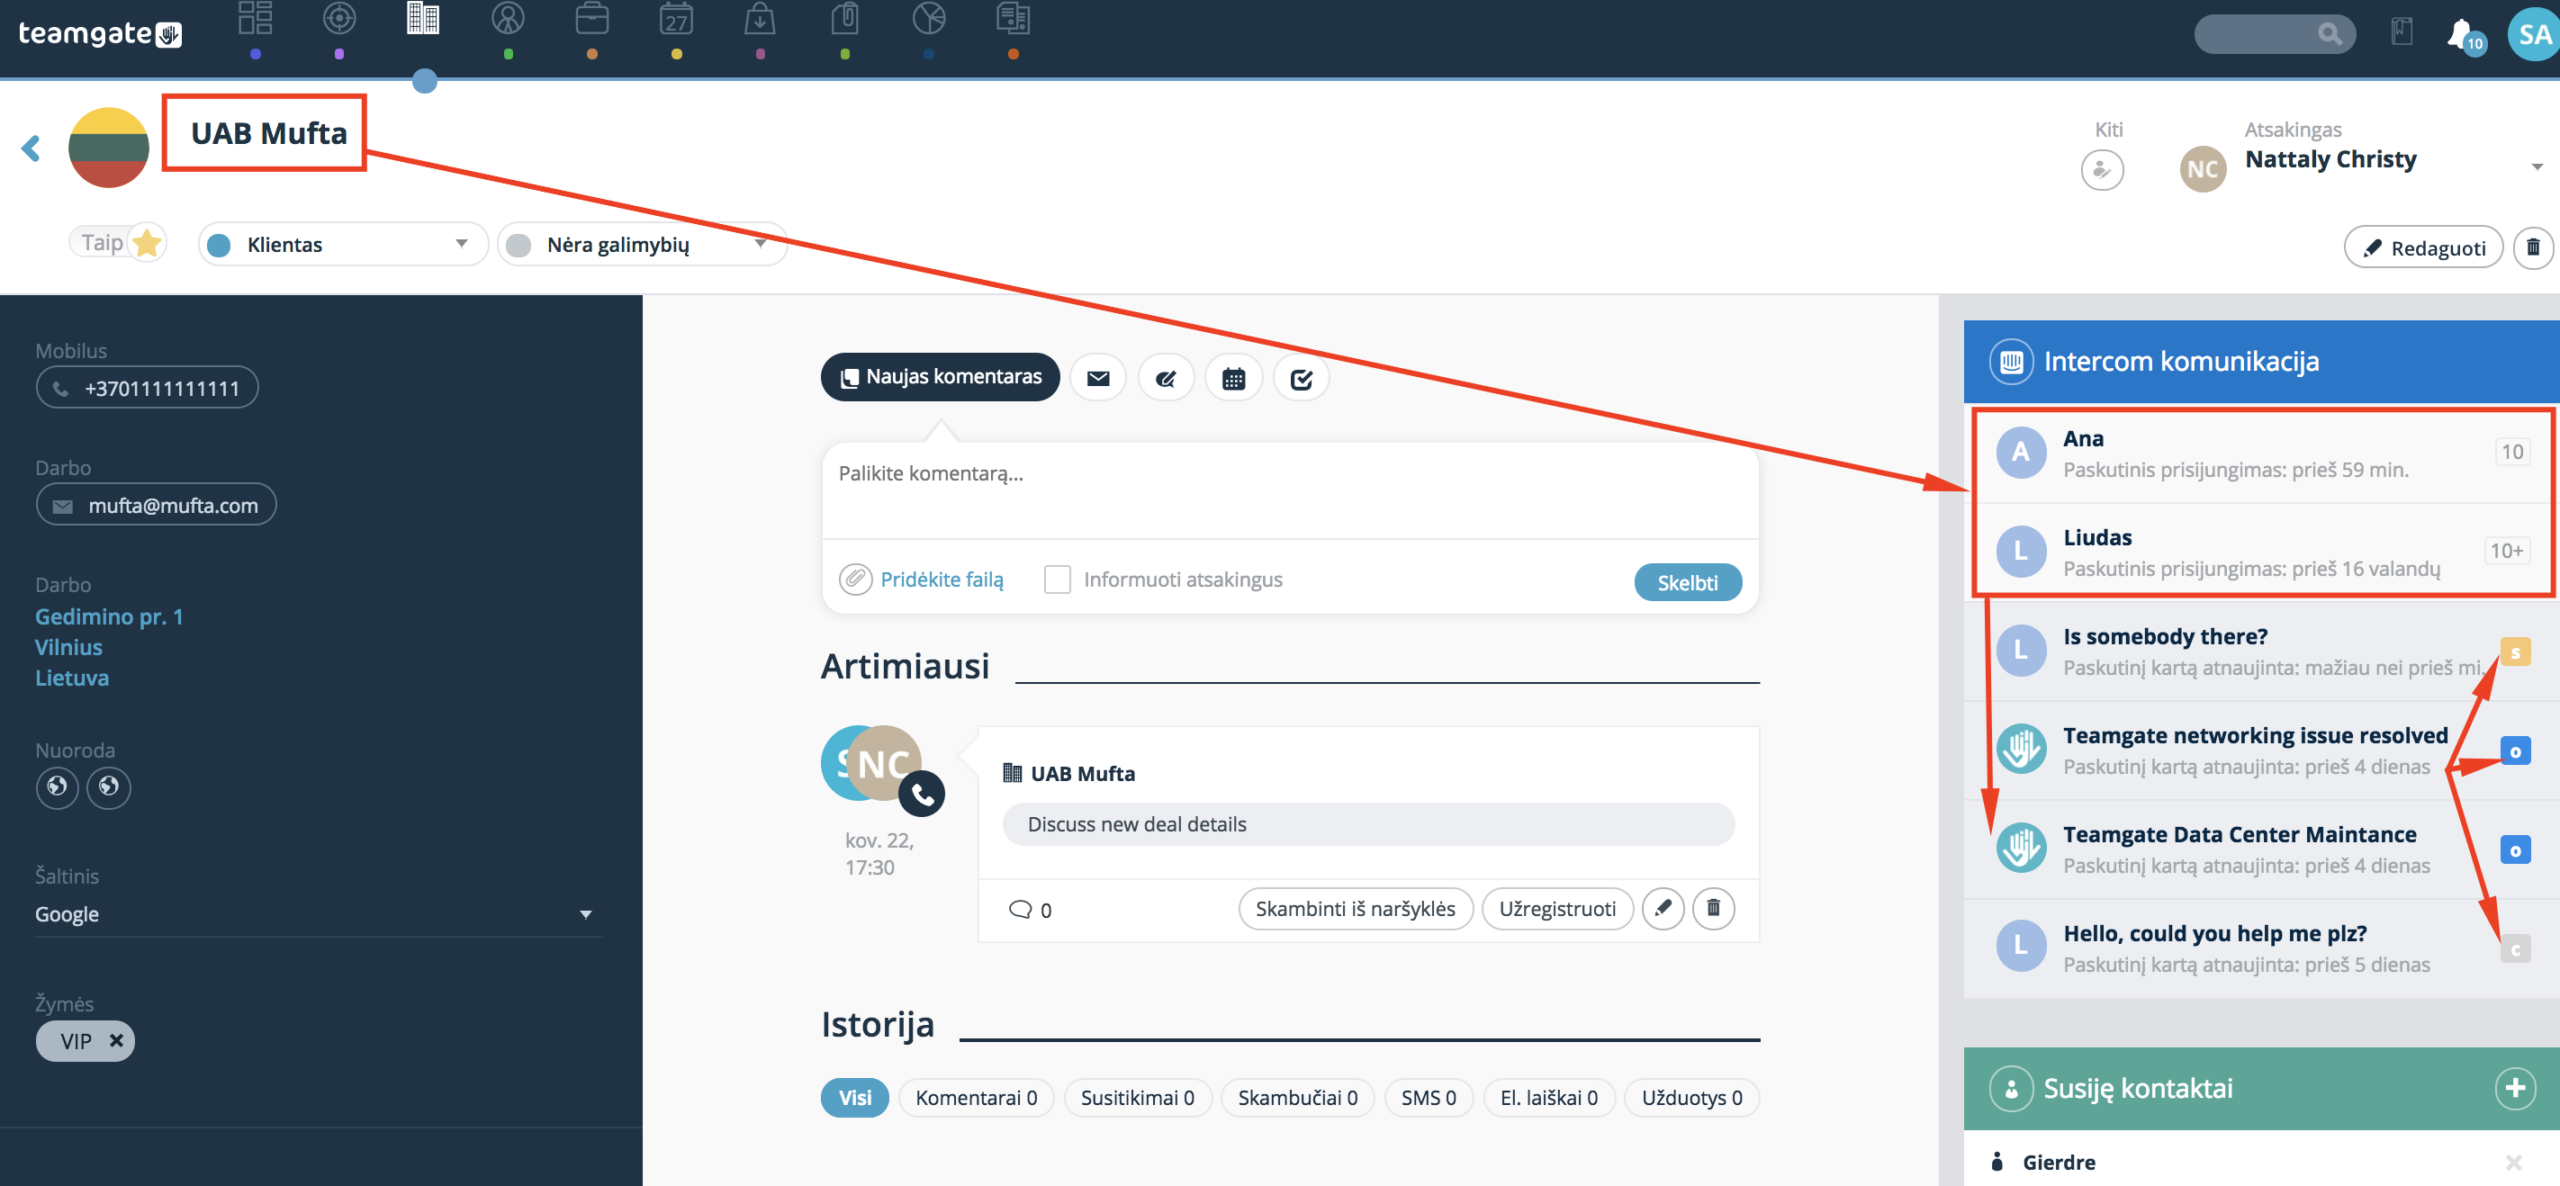
Task: Open the pie chart insights icon
Action: pos(929,19)
